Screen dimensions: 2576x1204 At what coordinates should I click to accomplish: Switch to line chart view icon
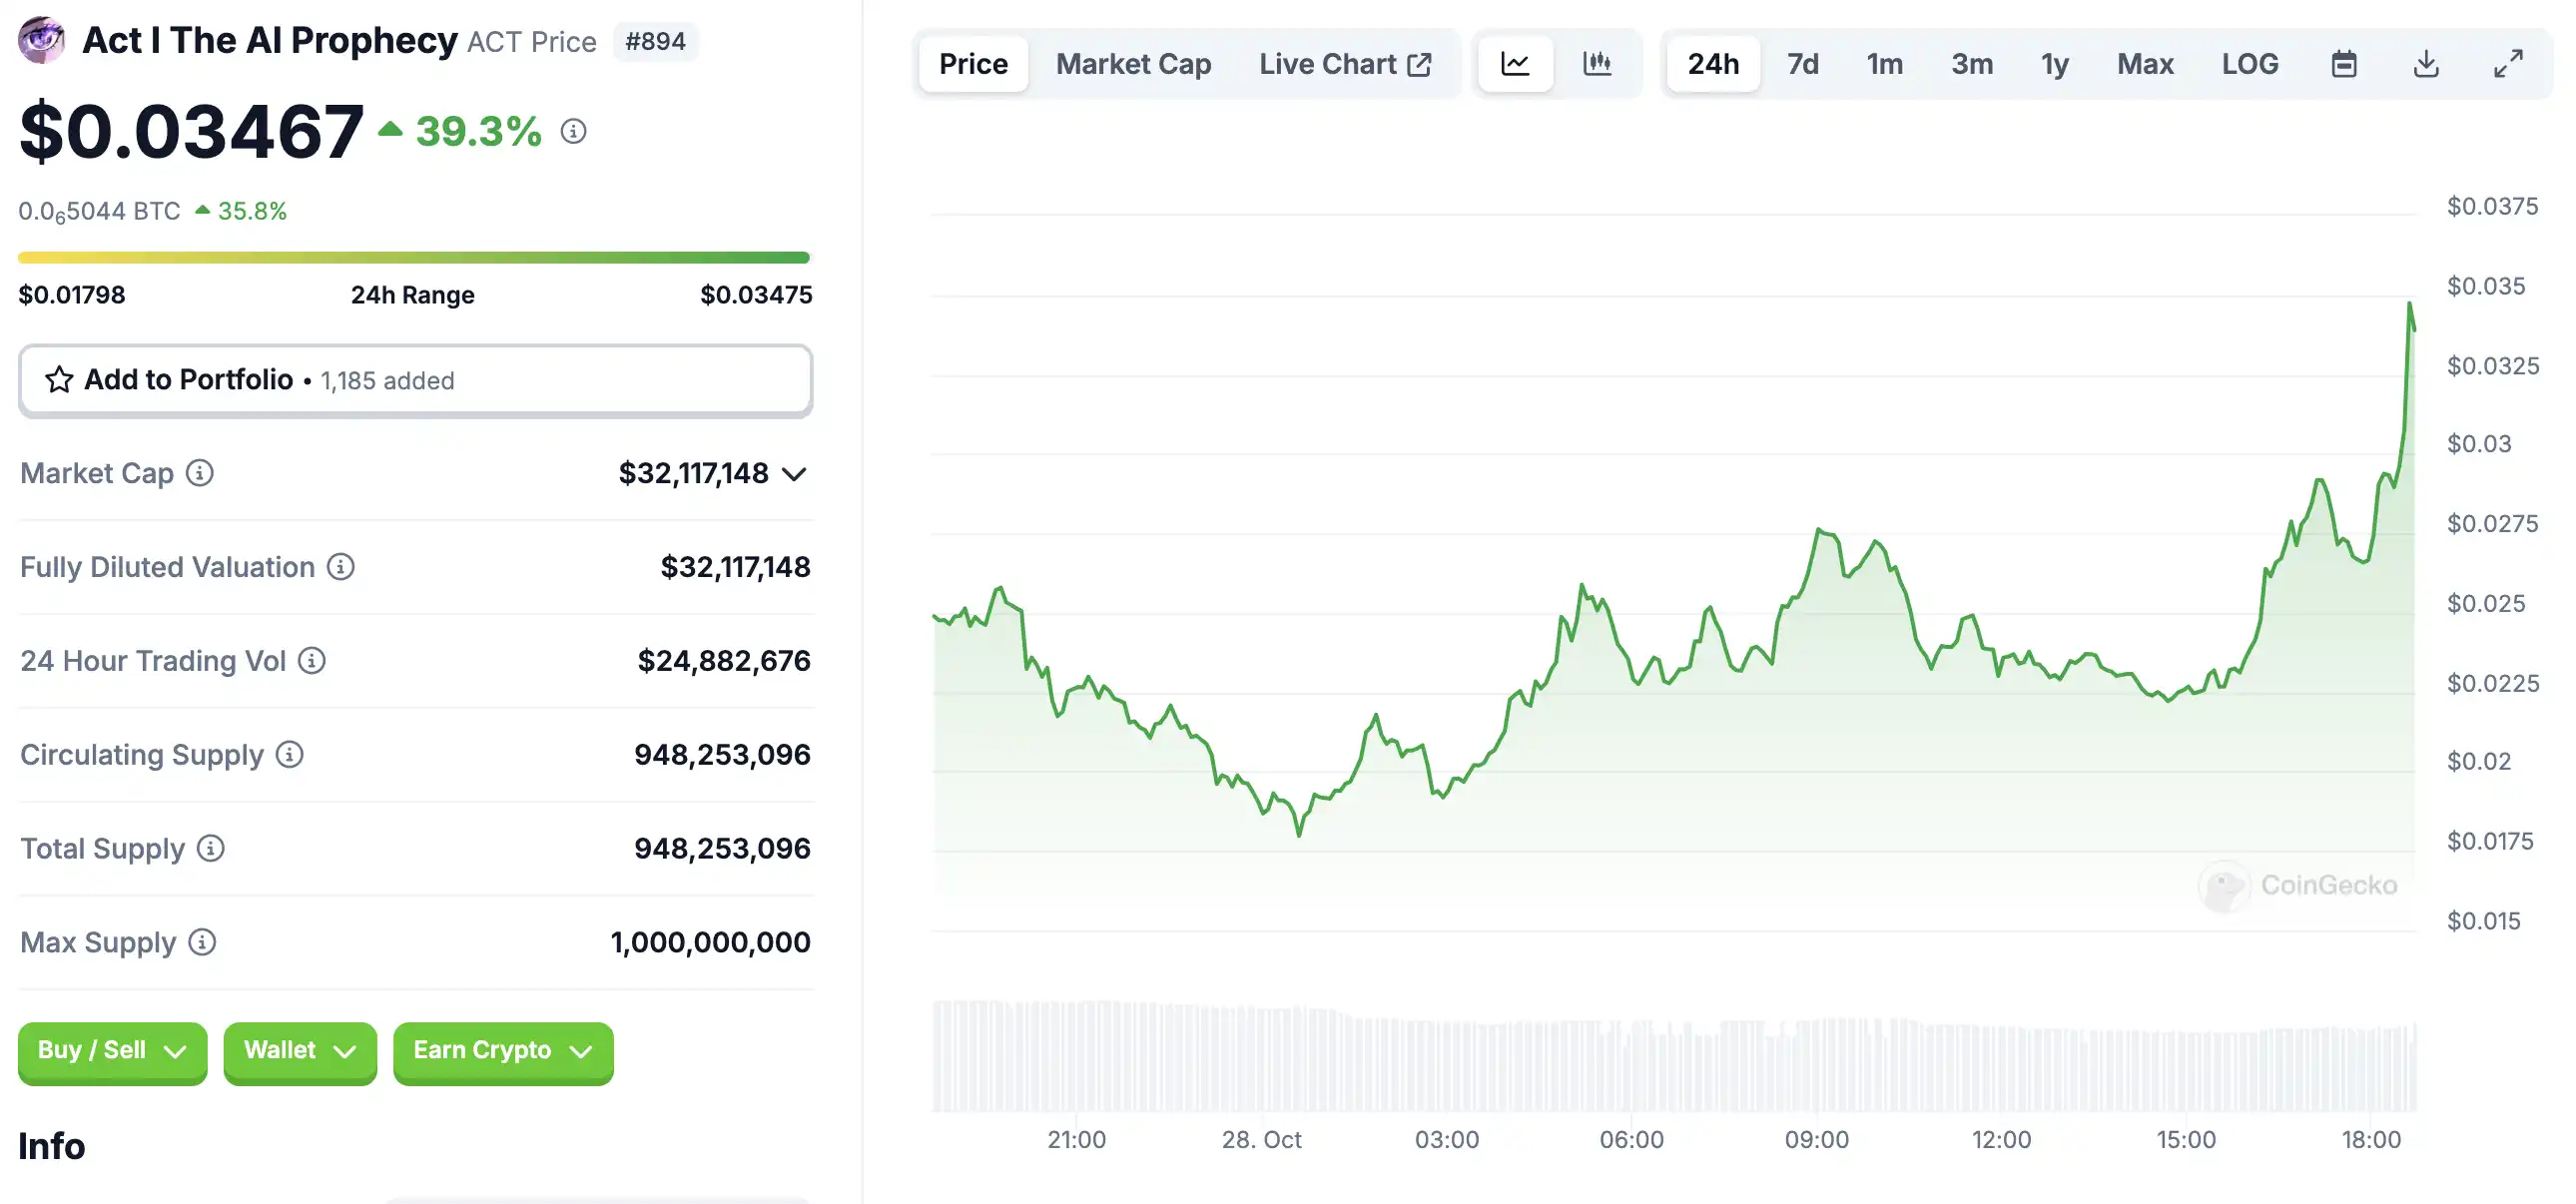(1515, 64)
